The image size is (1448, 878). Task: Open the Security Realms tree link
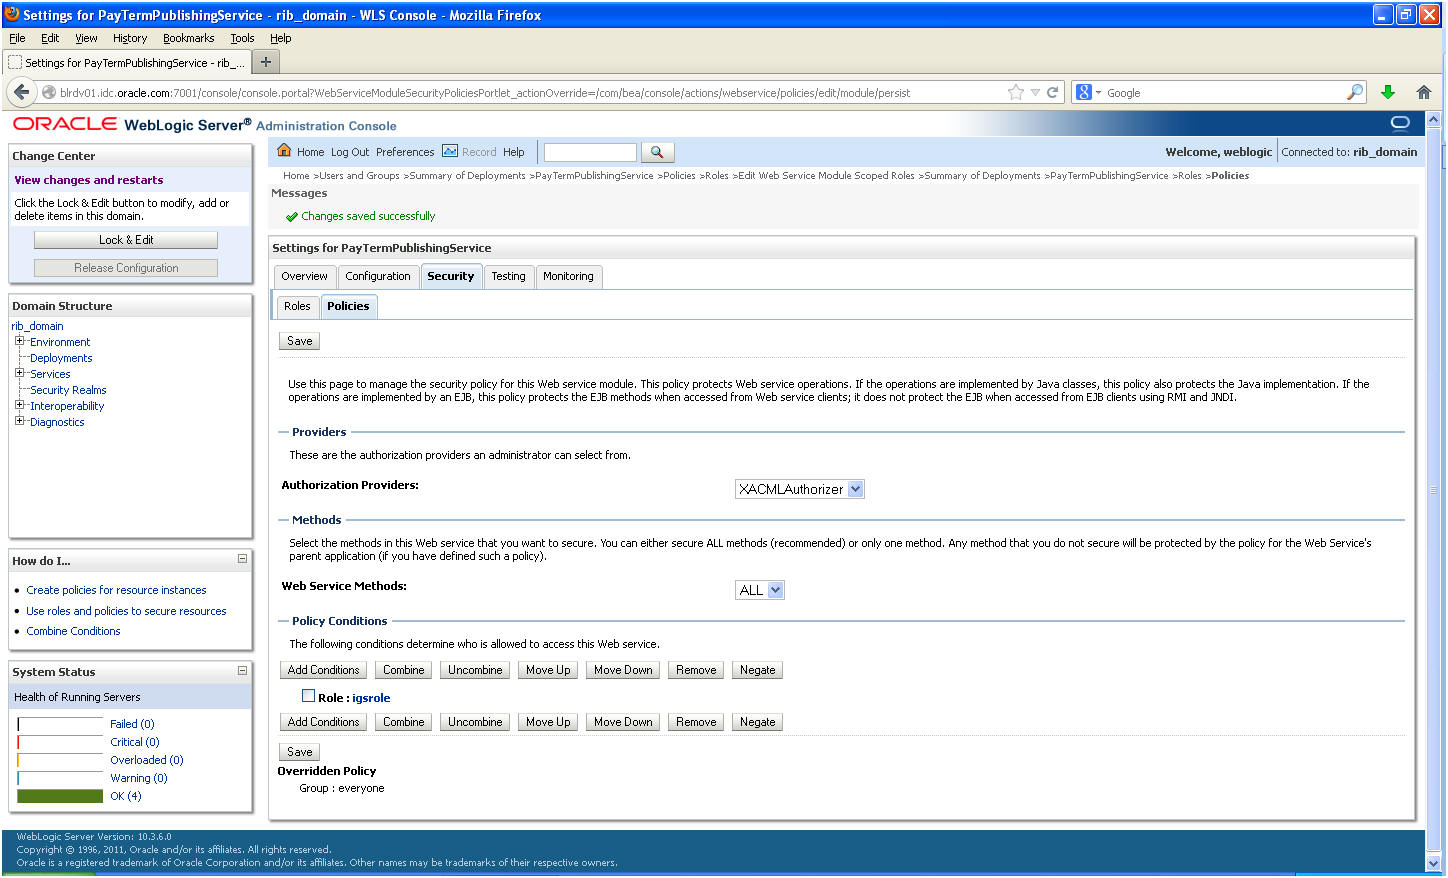click(x=68, y=390)
